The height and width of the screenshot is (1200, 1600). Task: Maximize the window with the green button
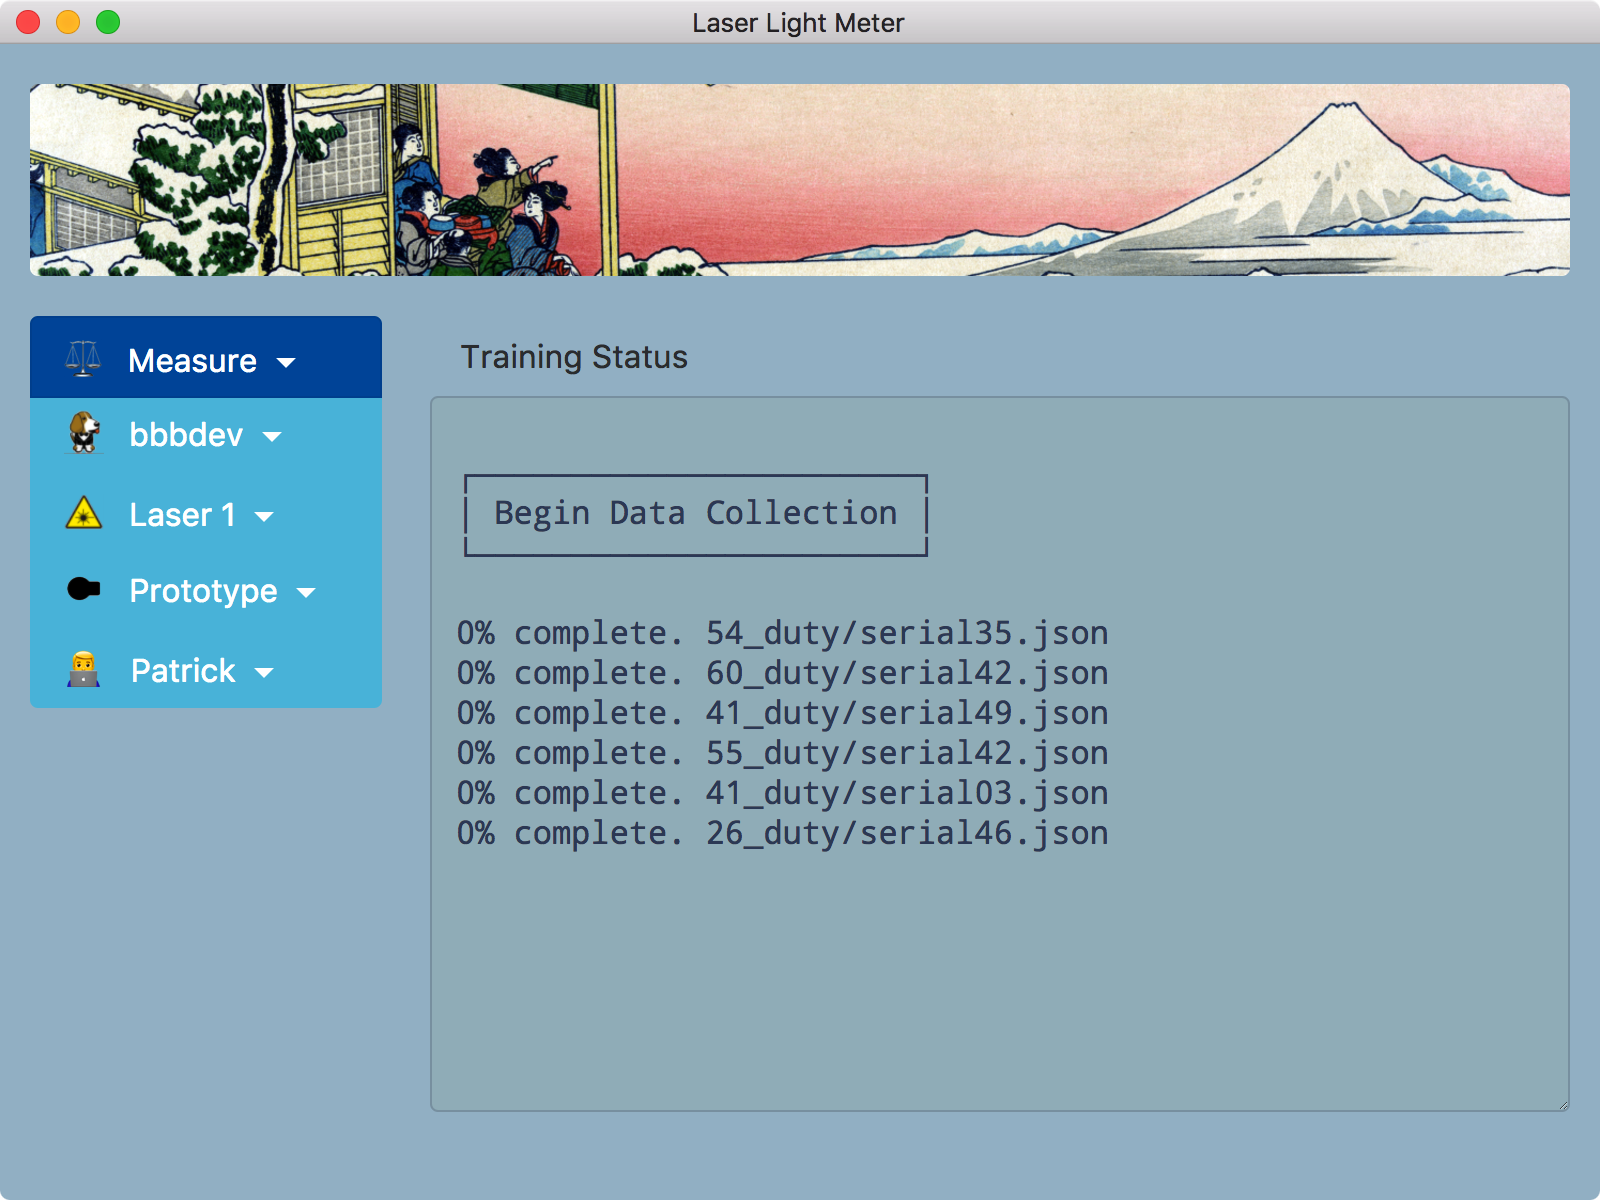(108, 22)
